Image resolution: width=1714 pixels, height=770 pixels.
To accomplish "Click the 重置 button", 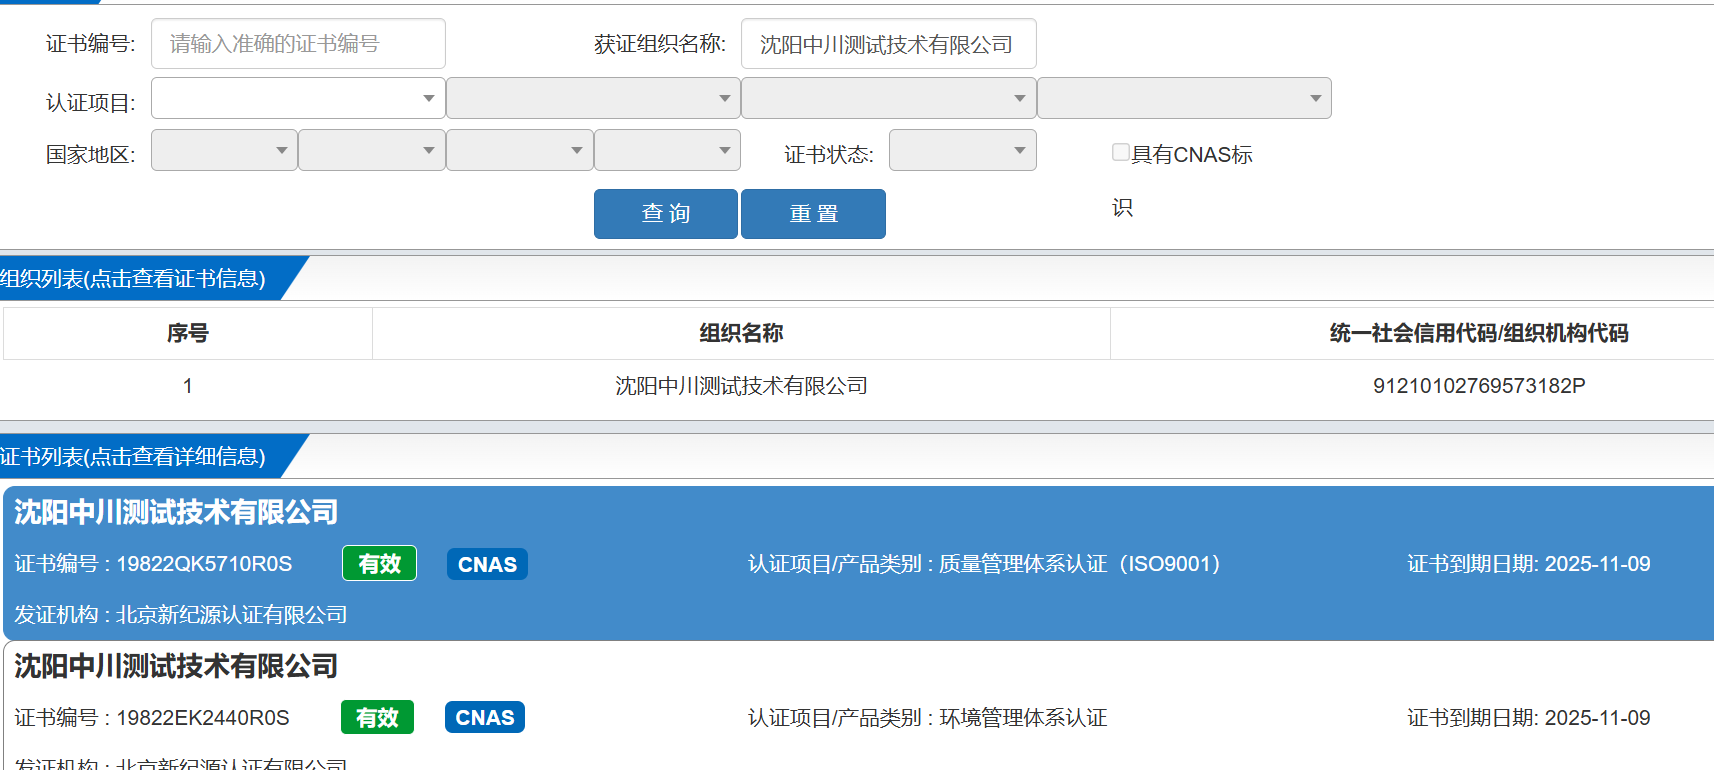I will click(813, 214).
